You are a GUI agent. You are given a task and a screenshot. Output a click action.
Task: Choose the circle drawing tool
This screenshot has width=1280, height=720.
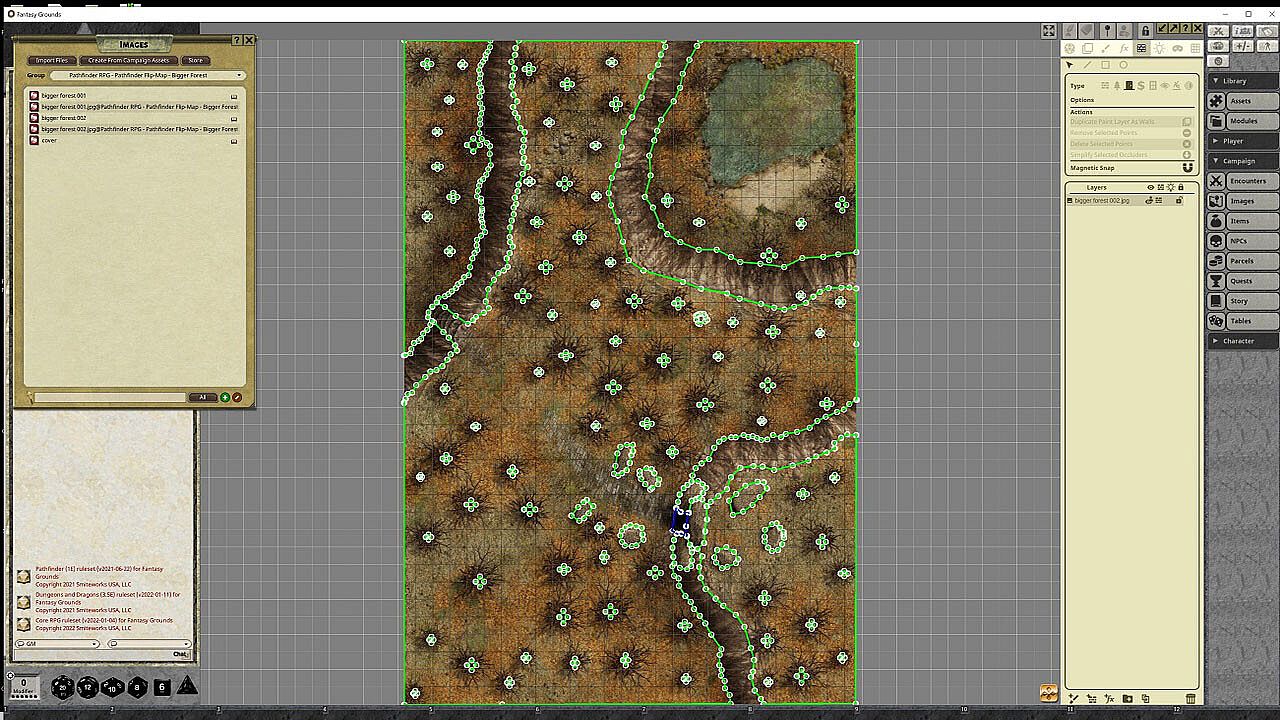[1123, 65]
